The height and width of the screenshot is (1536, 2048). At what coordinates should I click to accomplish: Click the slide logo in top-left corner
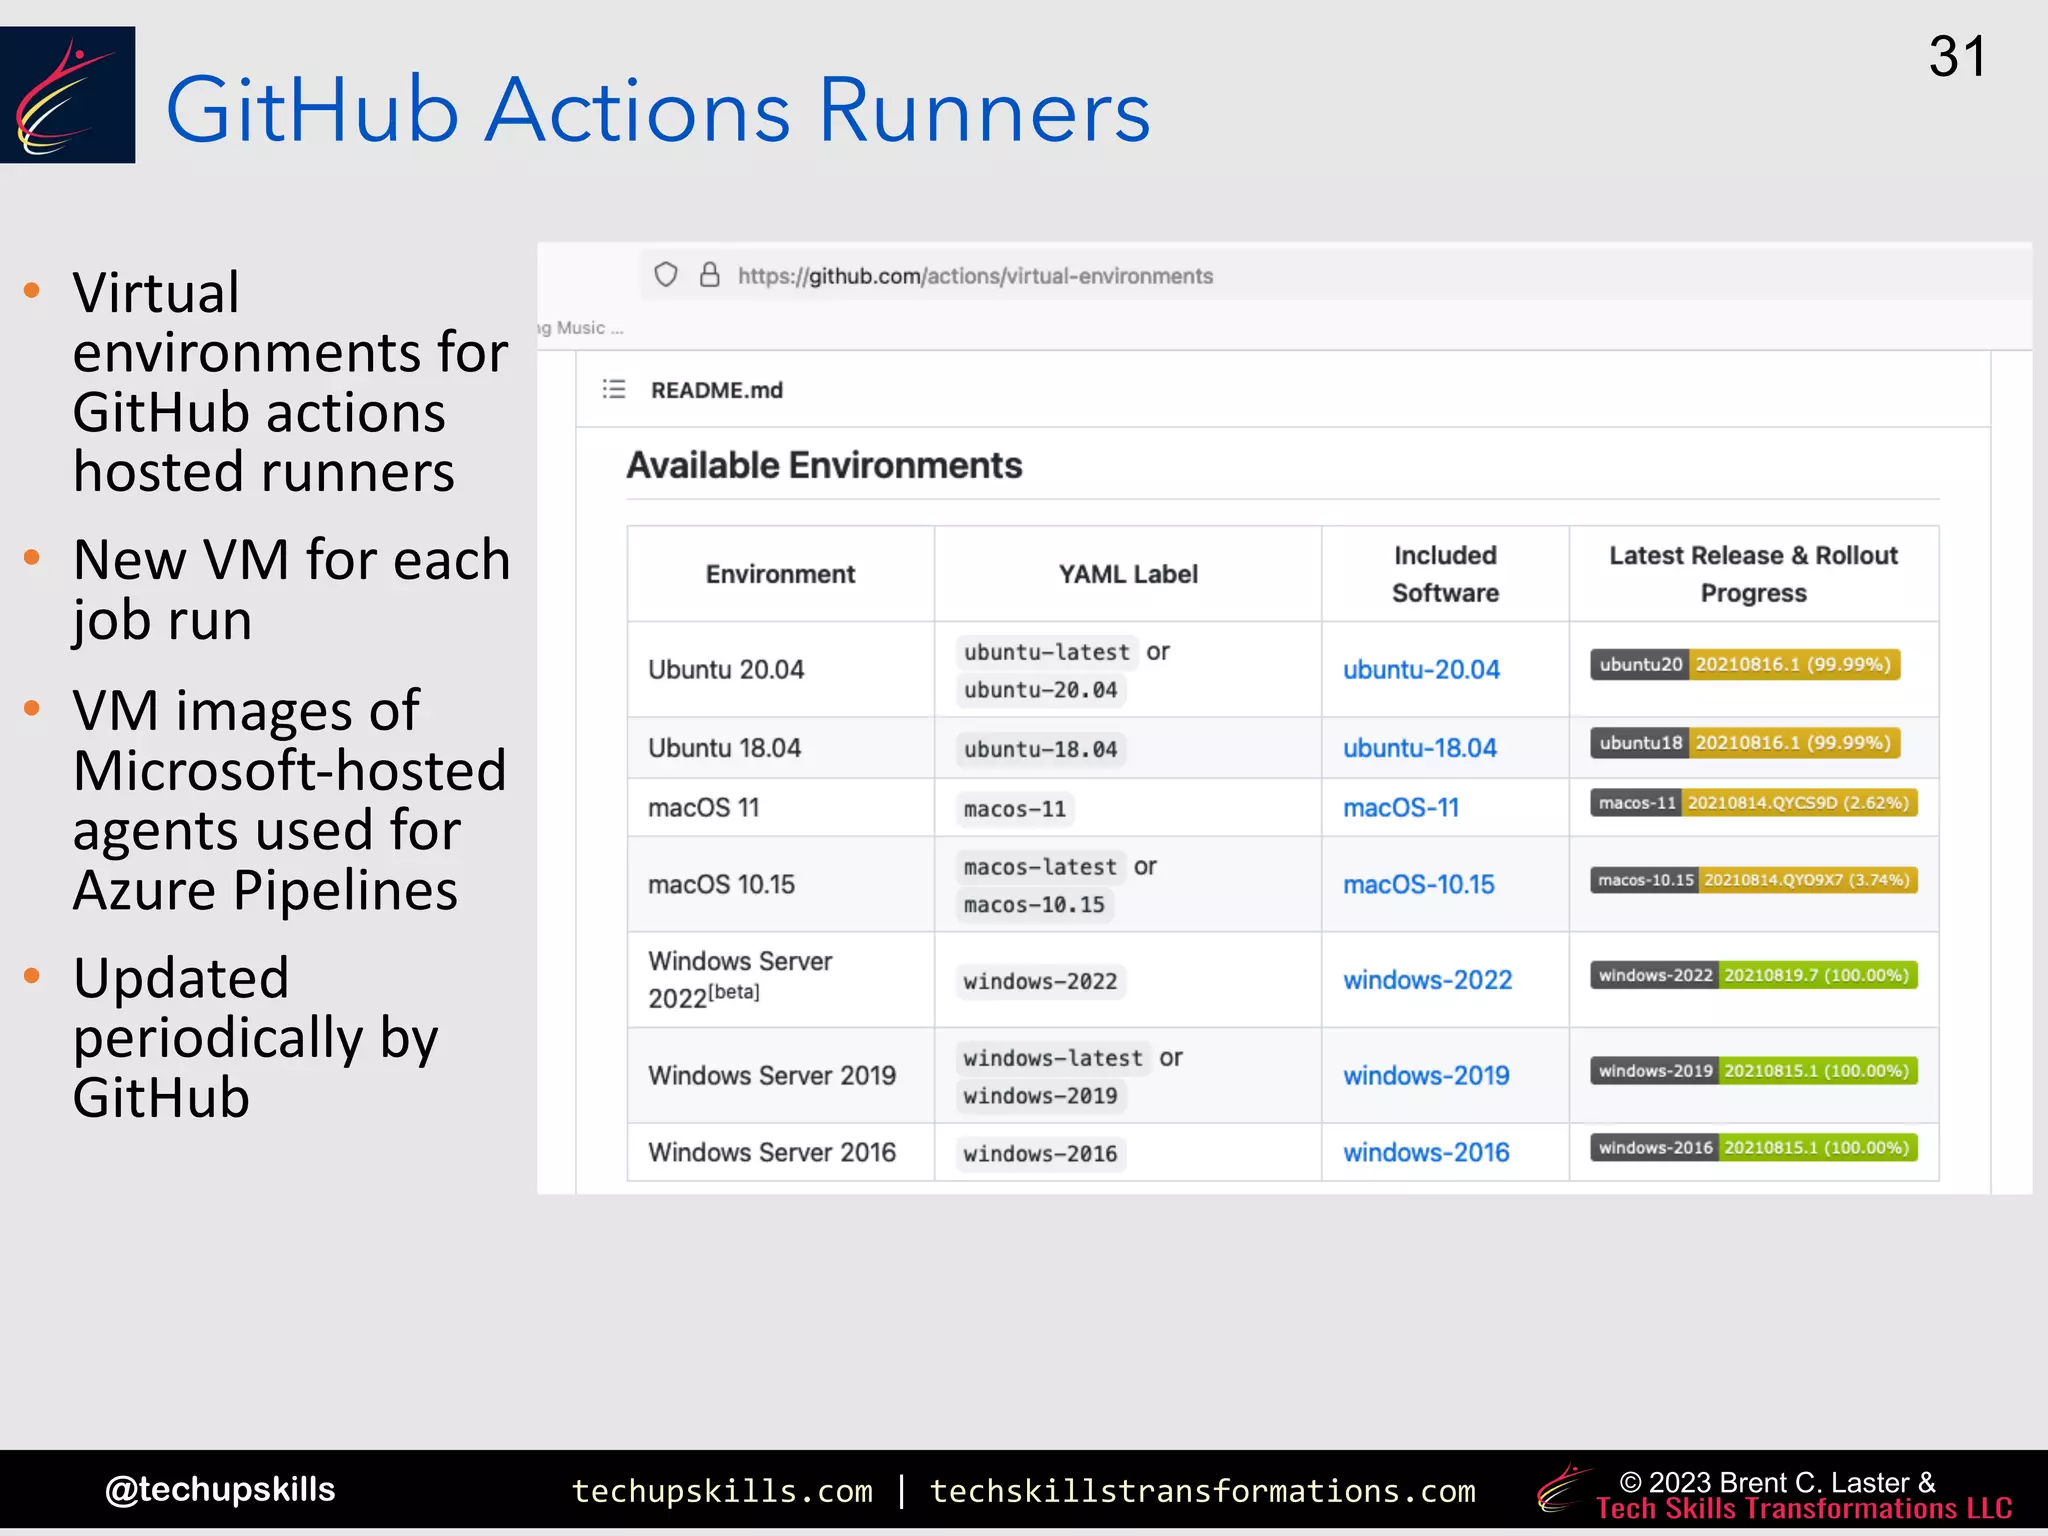coord(67,95)
